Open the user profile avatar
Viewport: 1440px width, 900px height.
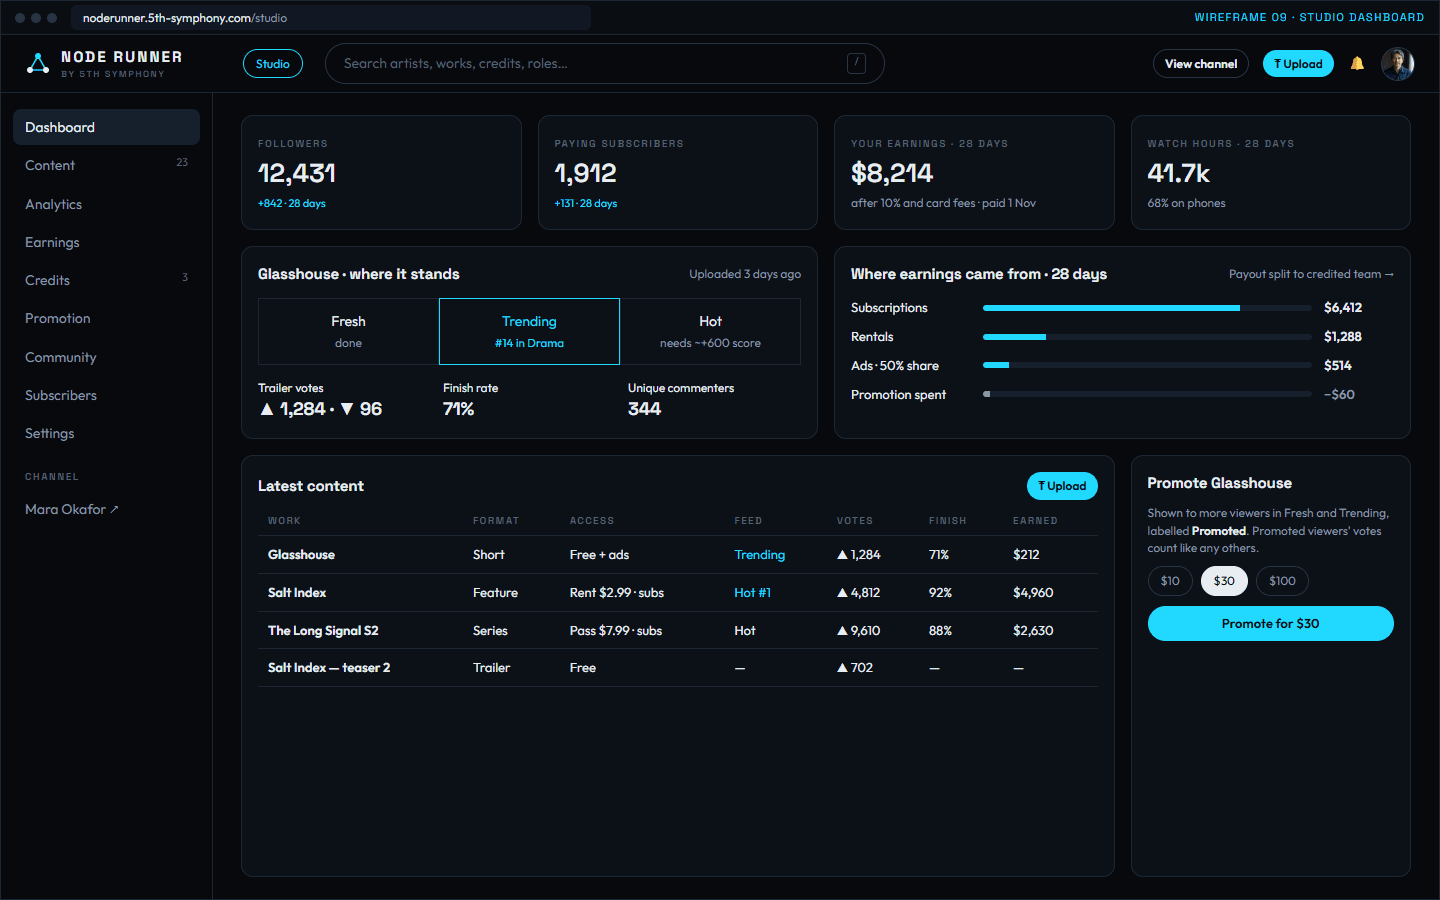click(x=1397, y=64)
